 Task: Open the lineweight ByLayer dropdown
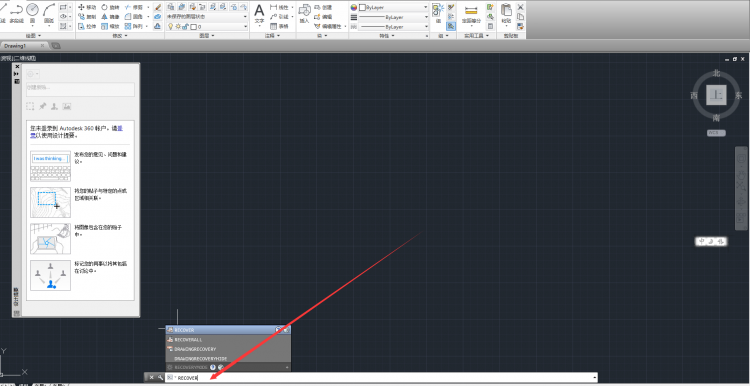click(x=393, y=17)
